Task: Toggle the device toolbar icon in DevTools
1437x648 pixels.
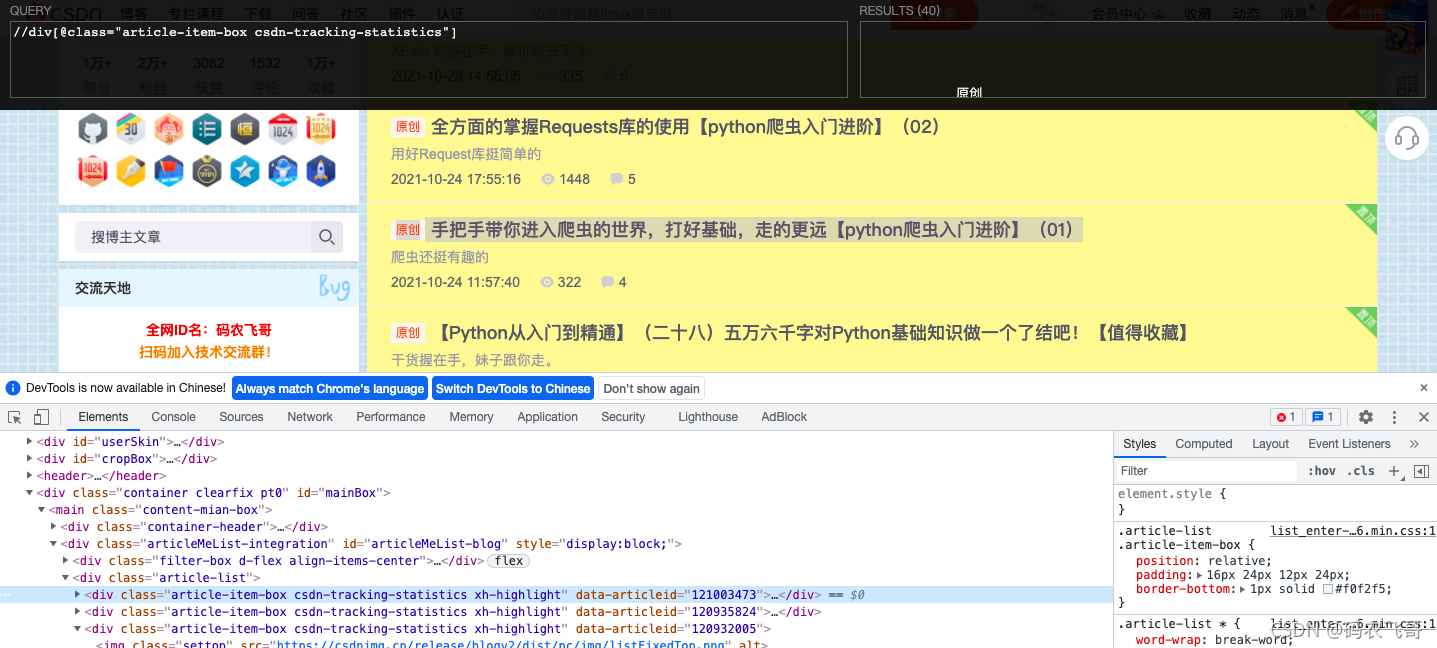Action: (41, 417)
